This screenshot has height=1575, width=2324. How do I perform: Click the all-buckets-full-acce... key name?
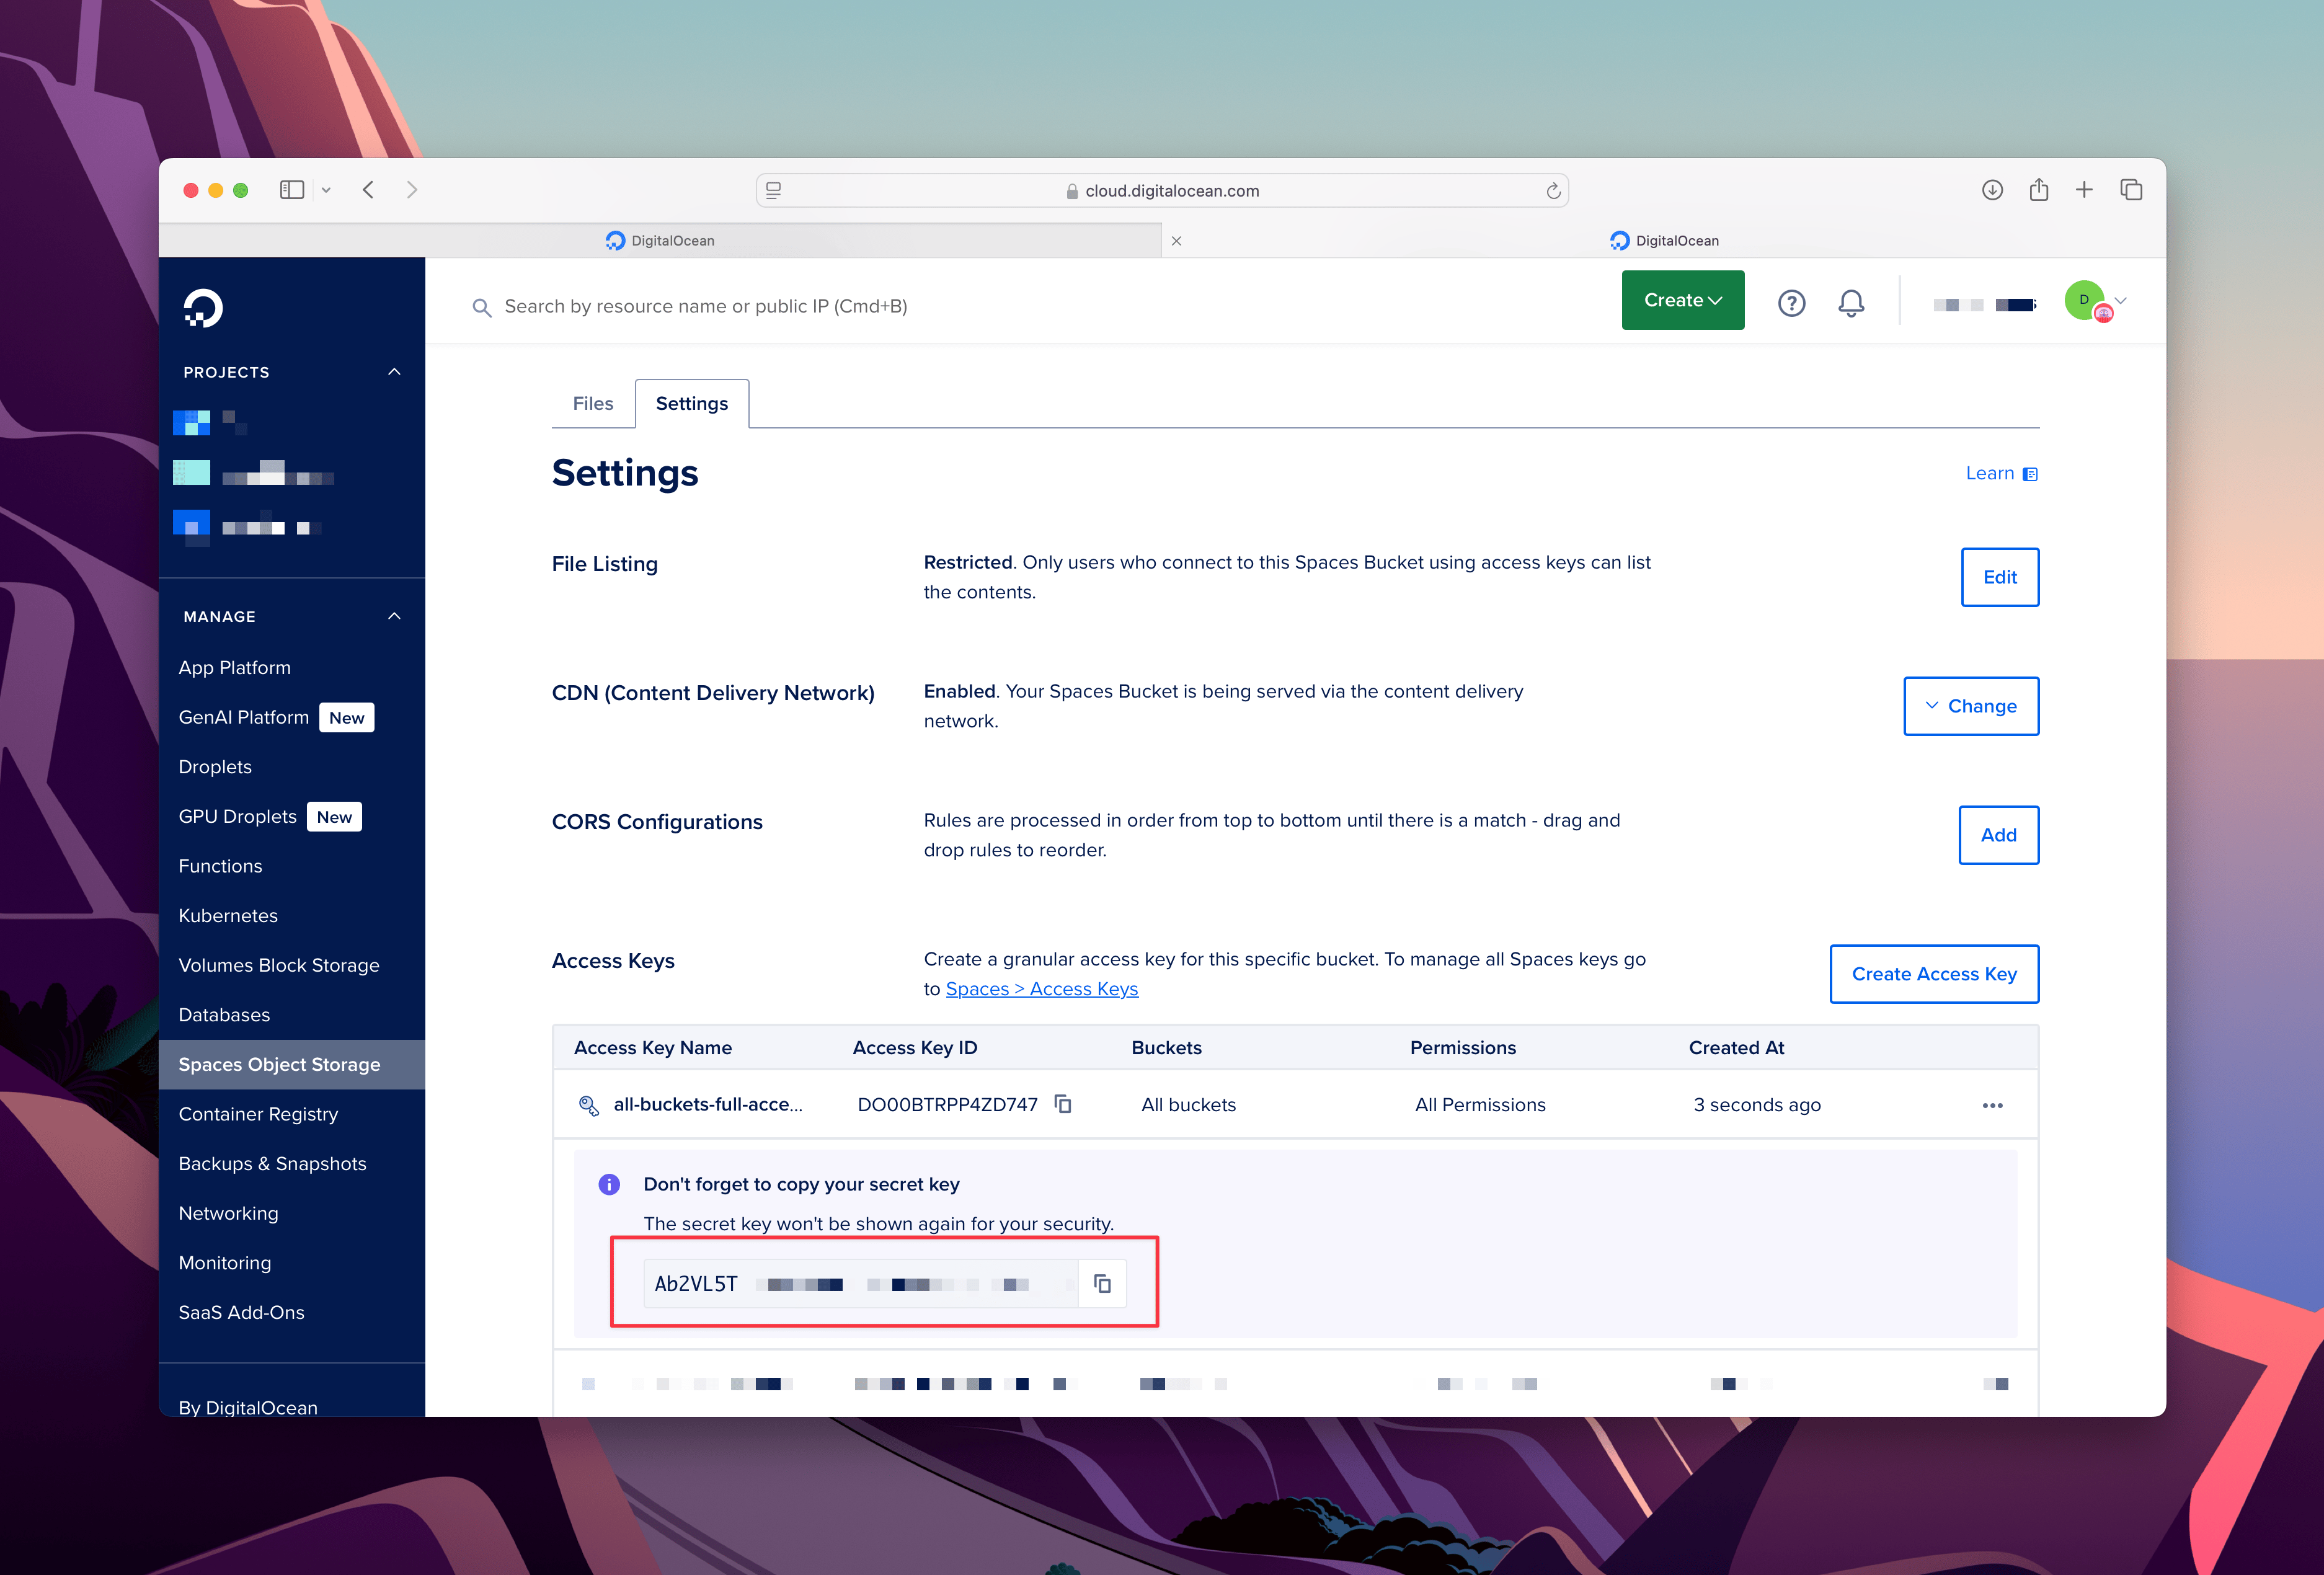[708, 1105]
